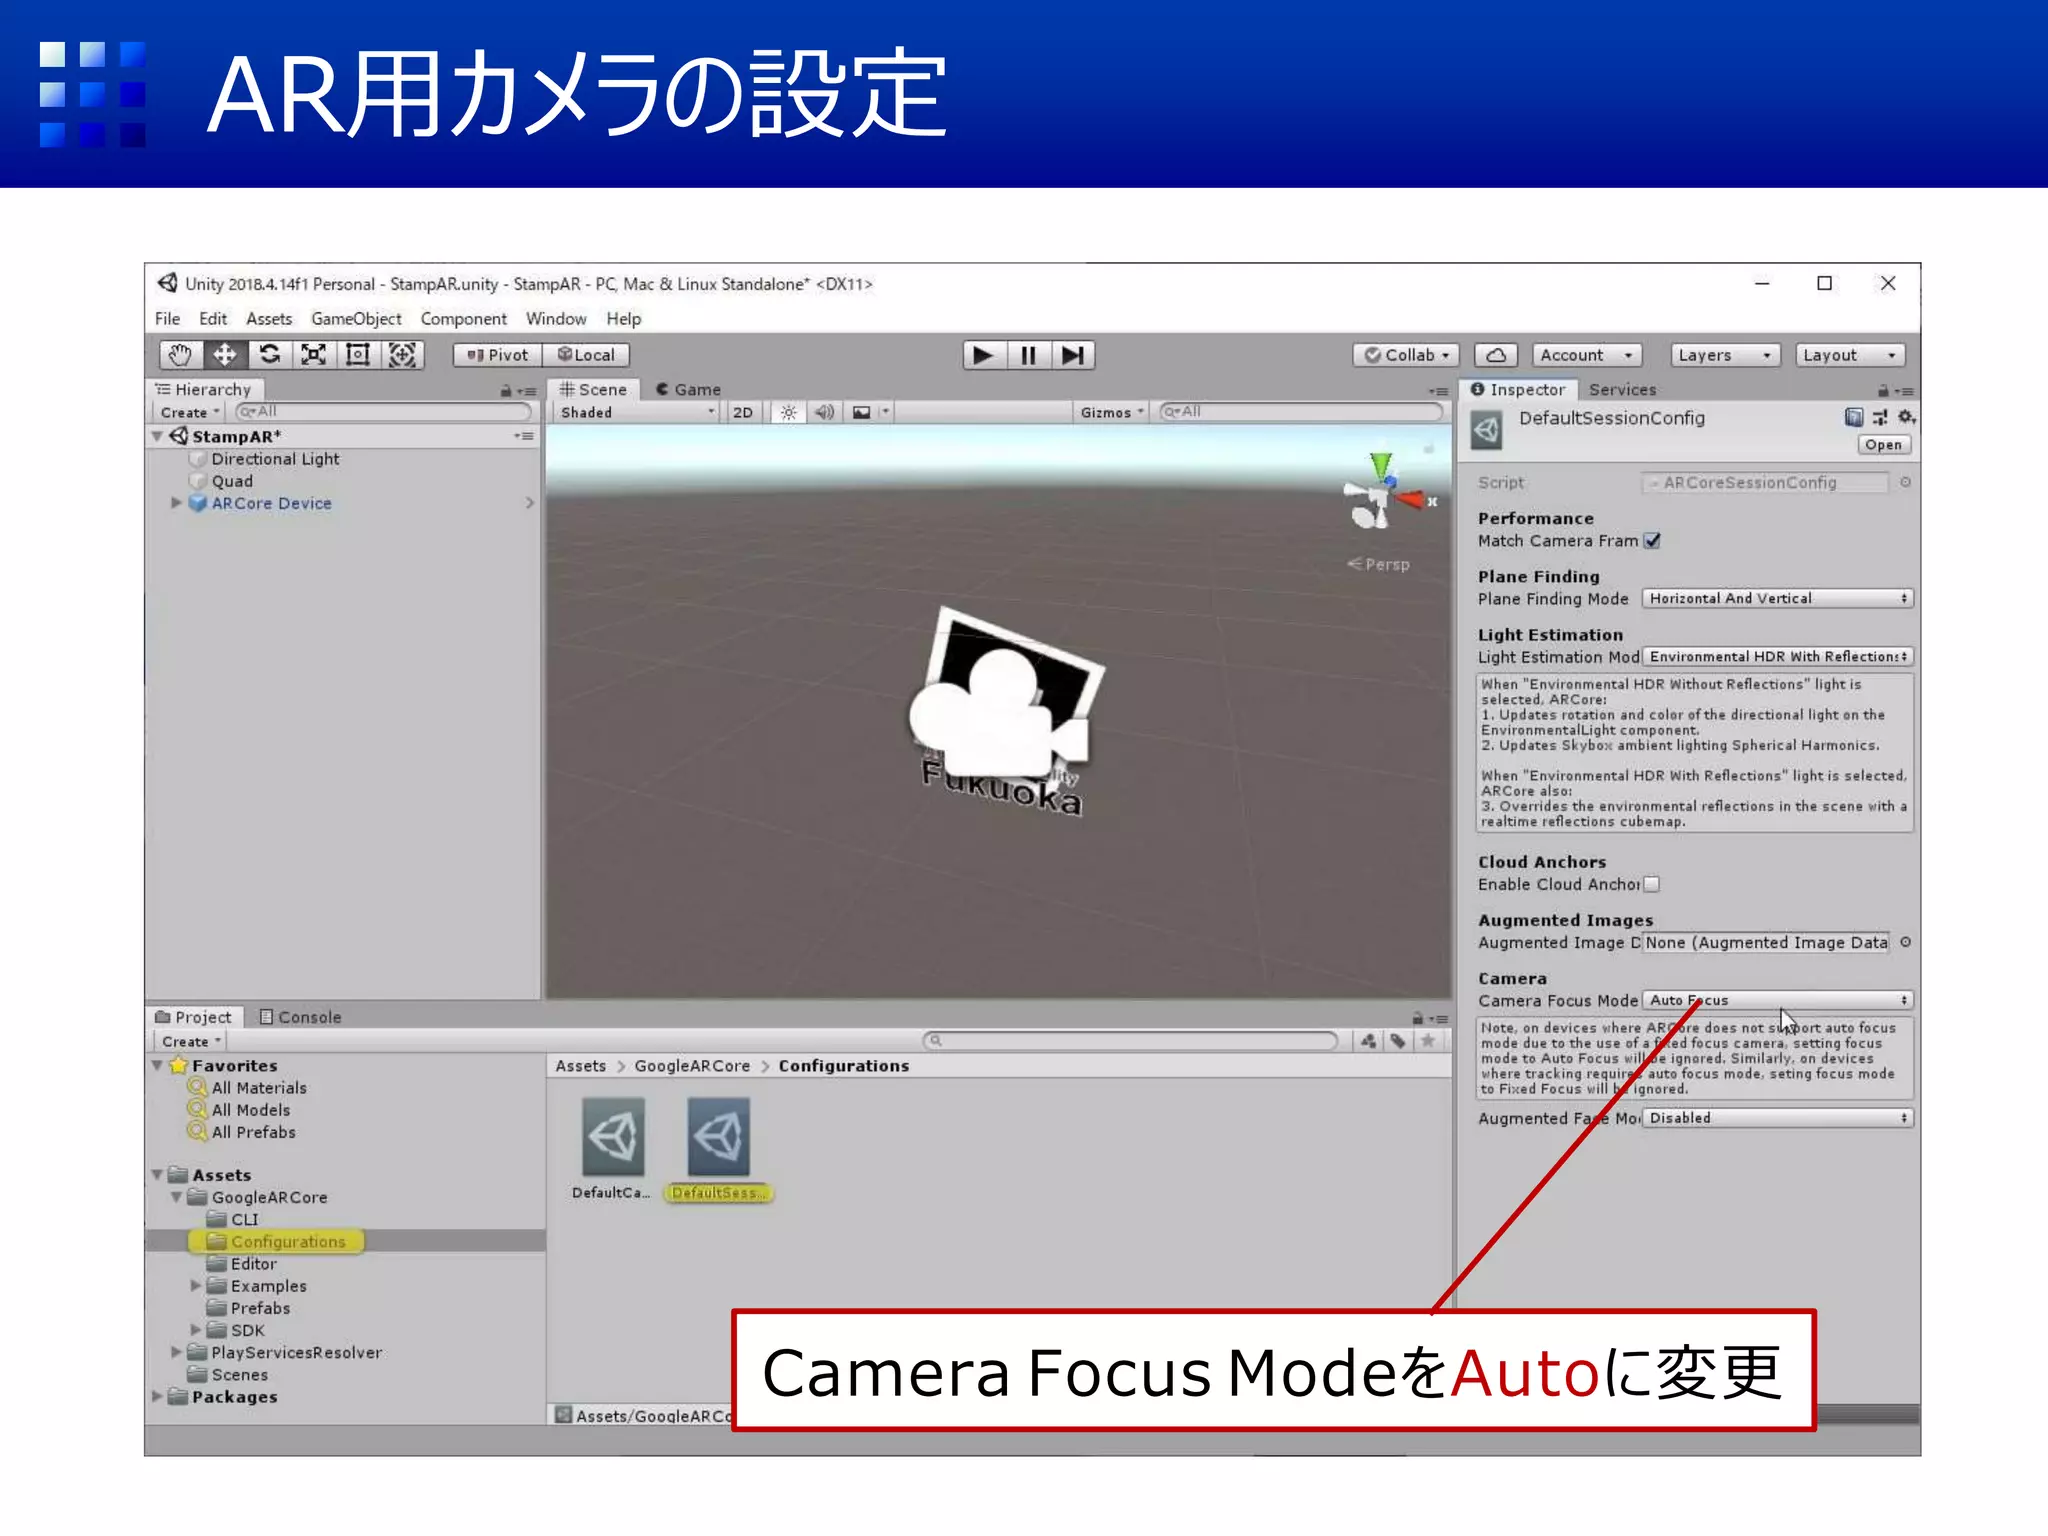Pick Augmented Image Database object selector
Image resolution: width=2048 pixels, height=1536 pixels.
point(1905,942)
